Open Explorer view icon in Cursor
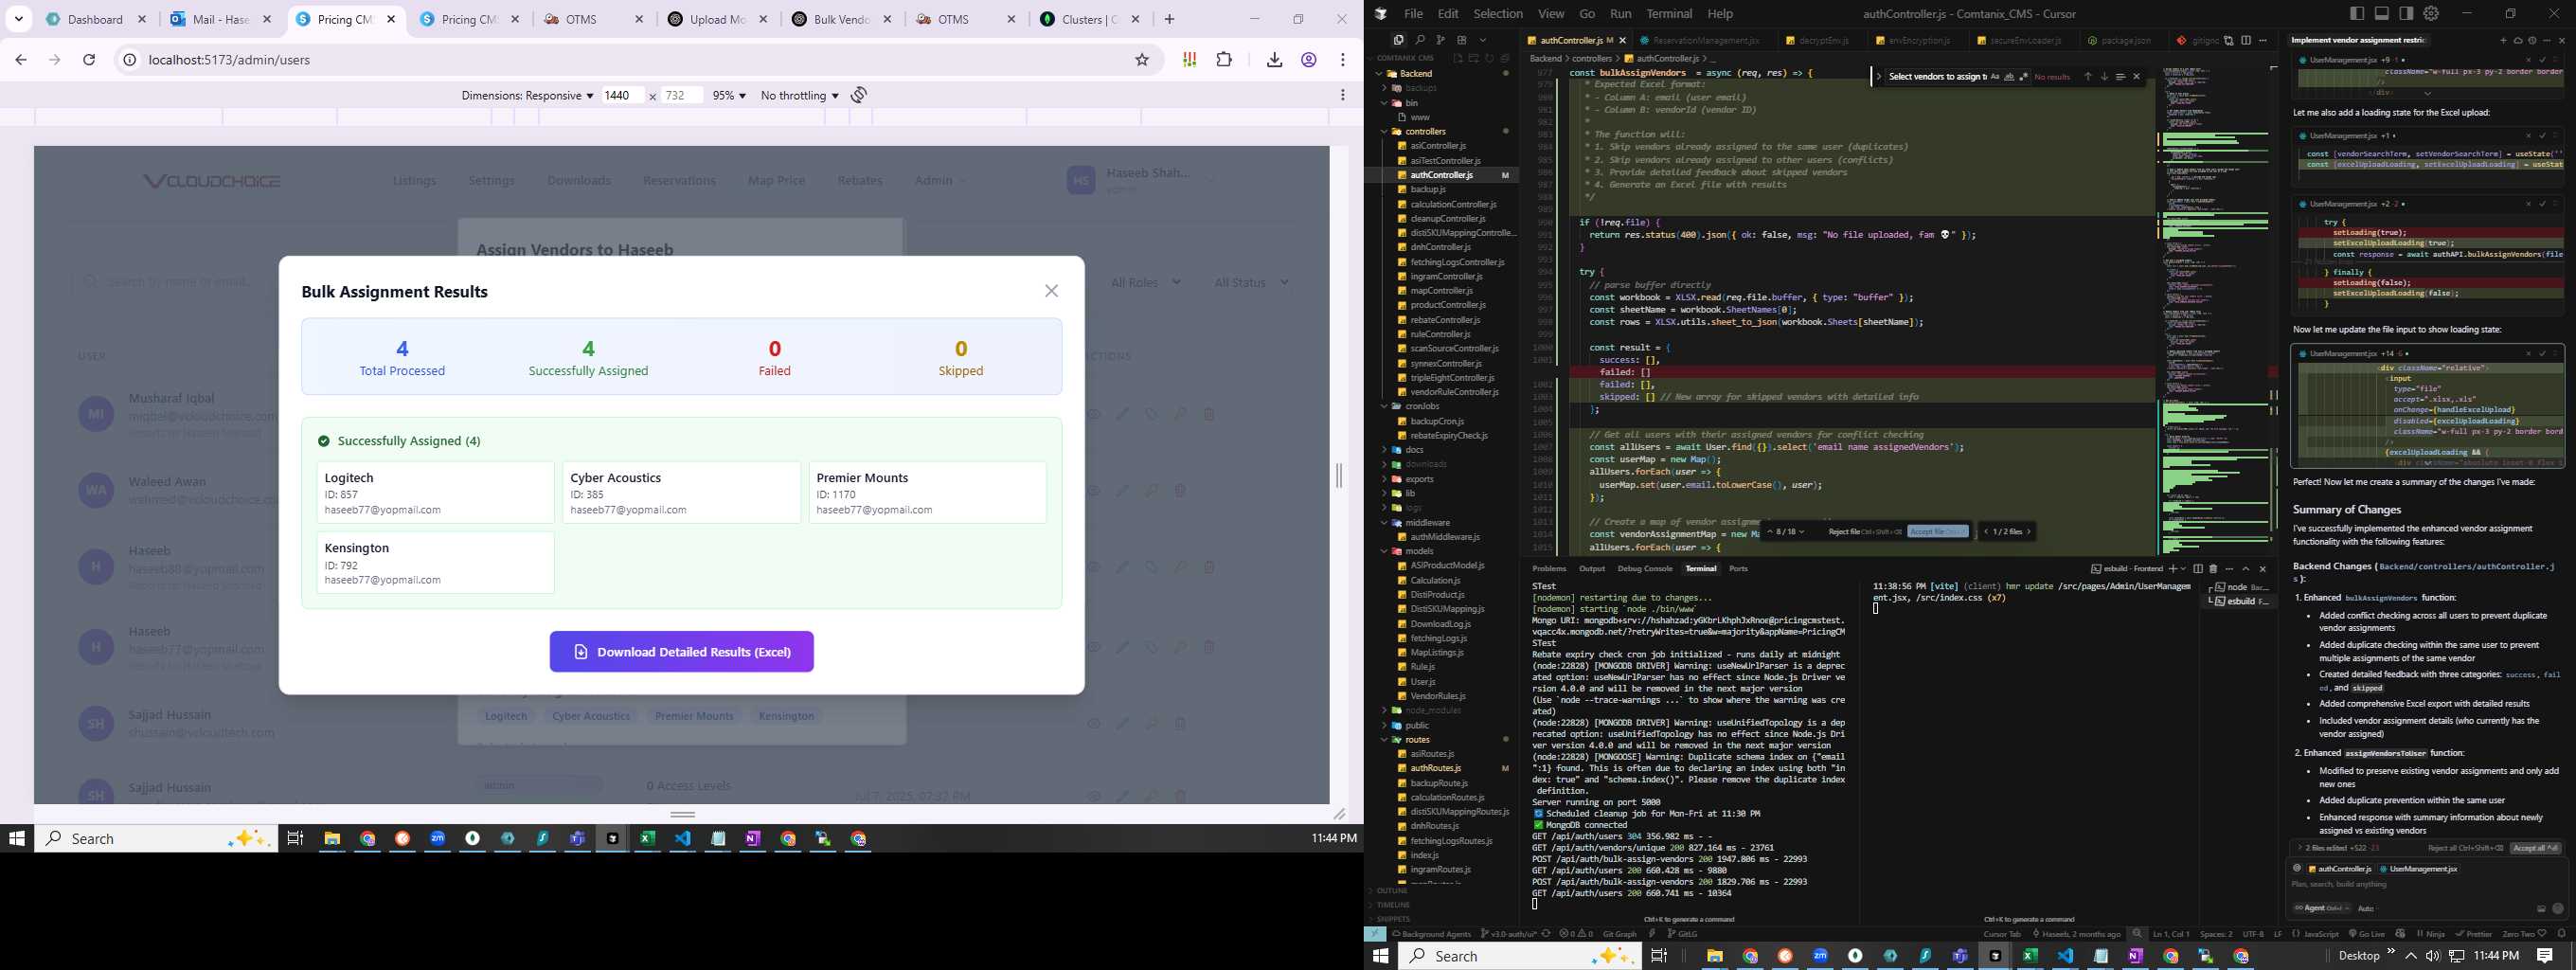The height and width of the screenshot is (970, 2576). click(1398, 40)
